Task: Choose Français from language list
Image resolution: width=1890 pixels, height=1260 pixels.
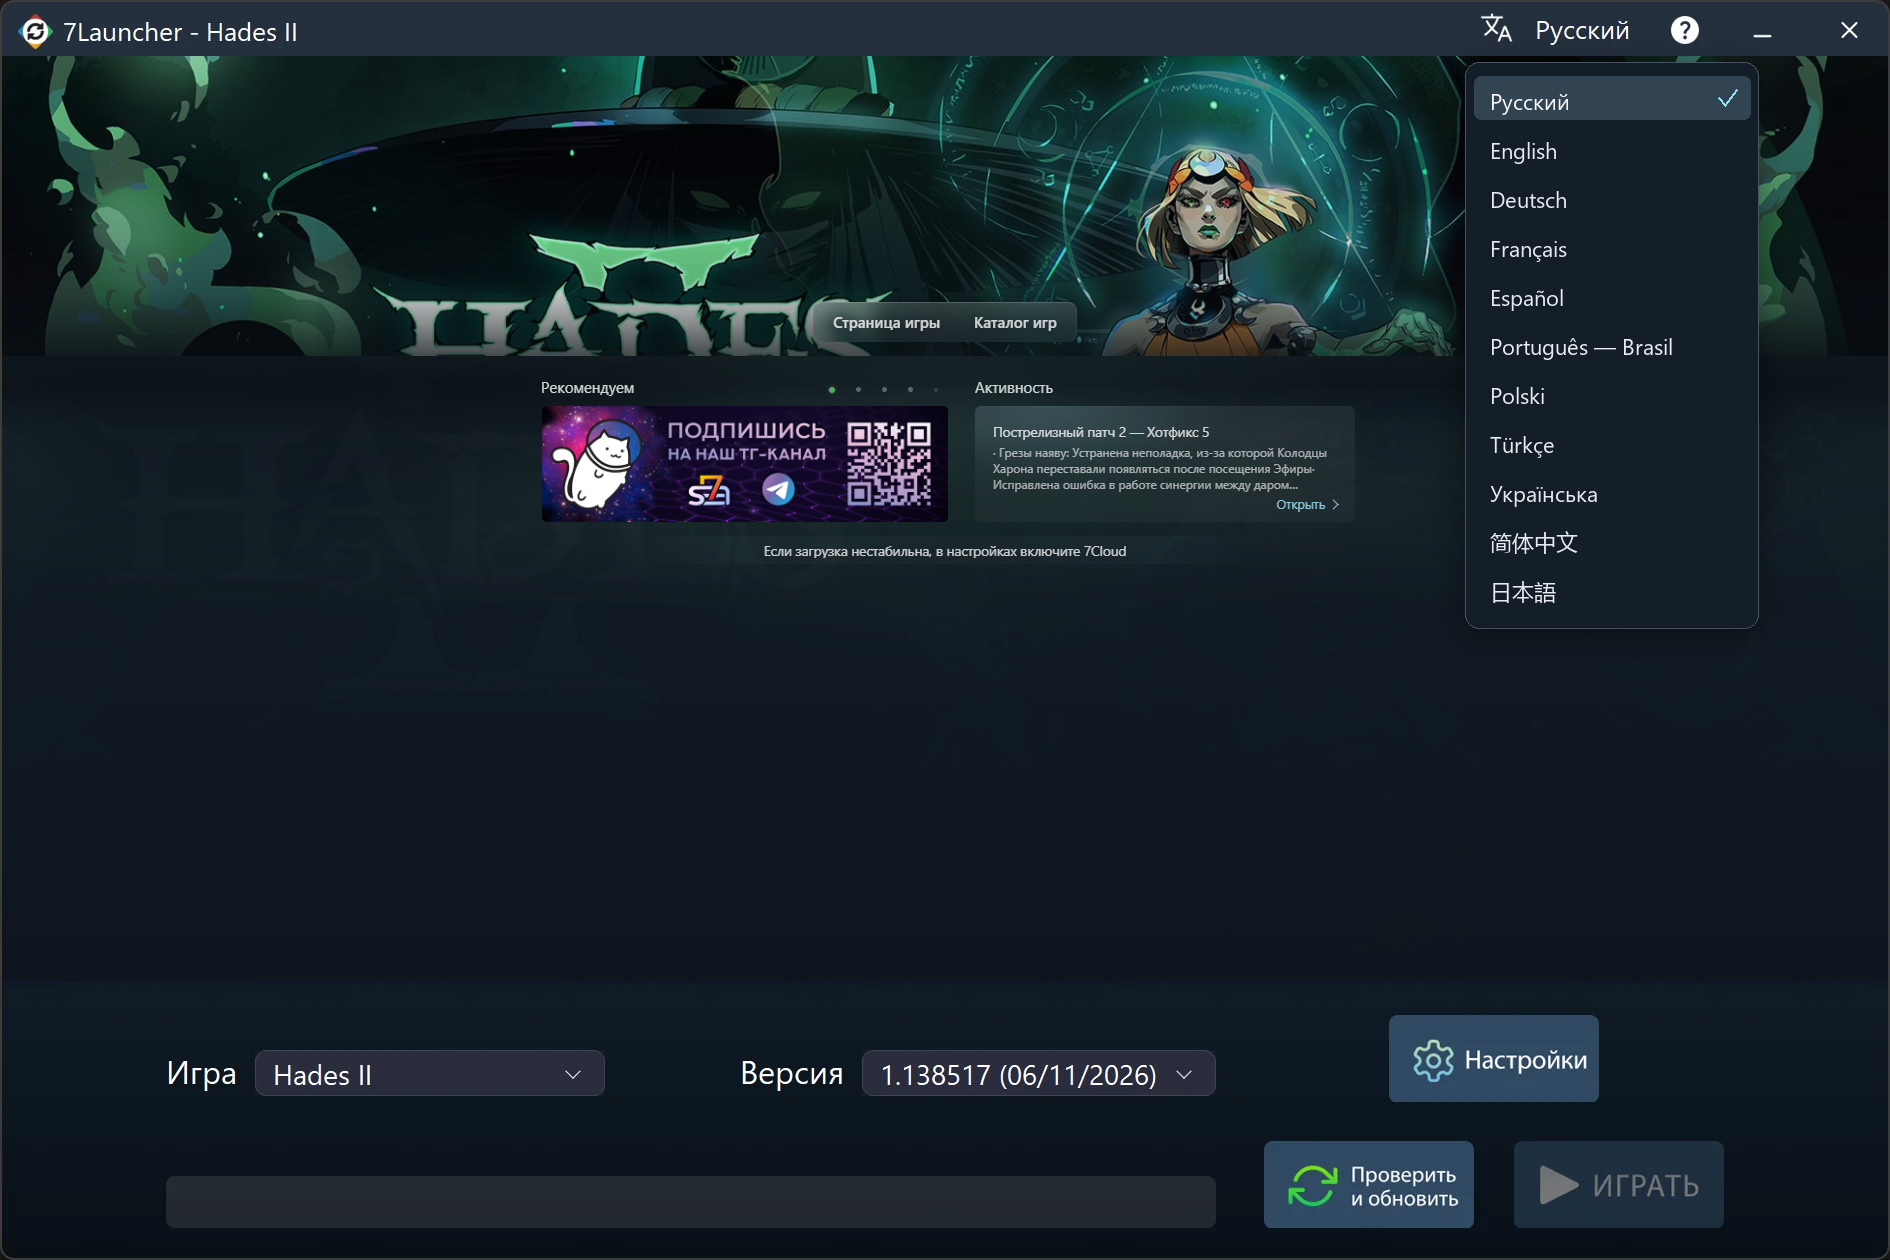Action: click(x=1612, y=249)
